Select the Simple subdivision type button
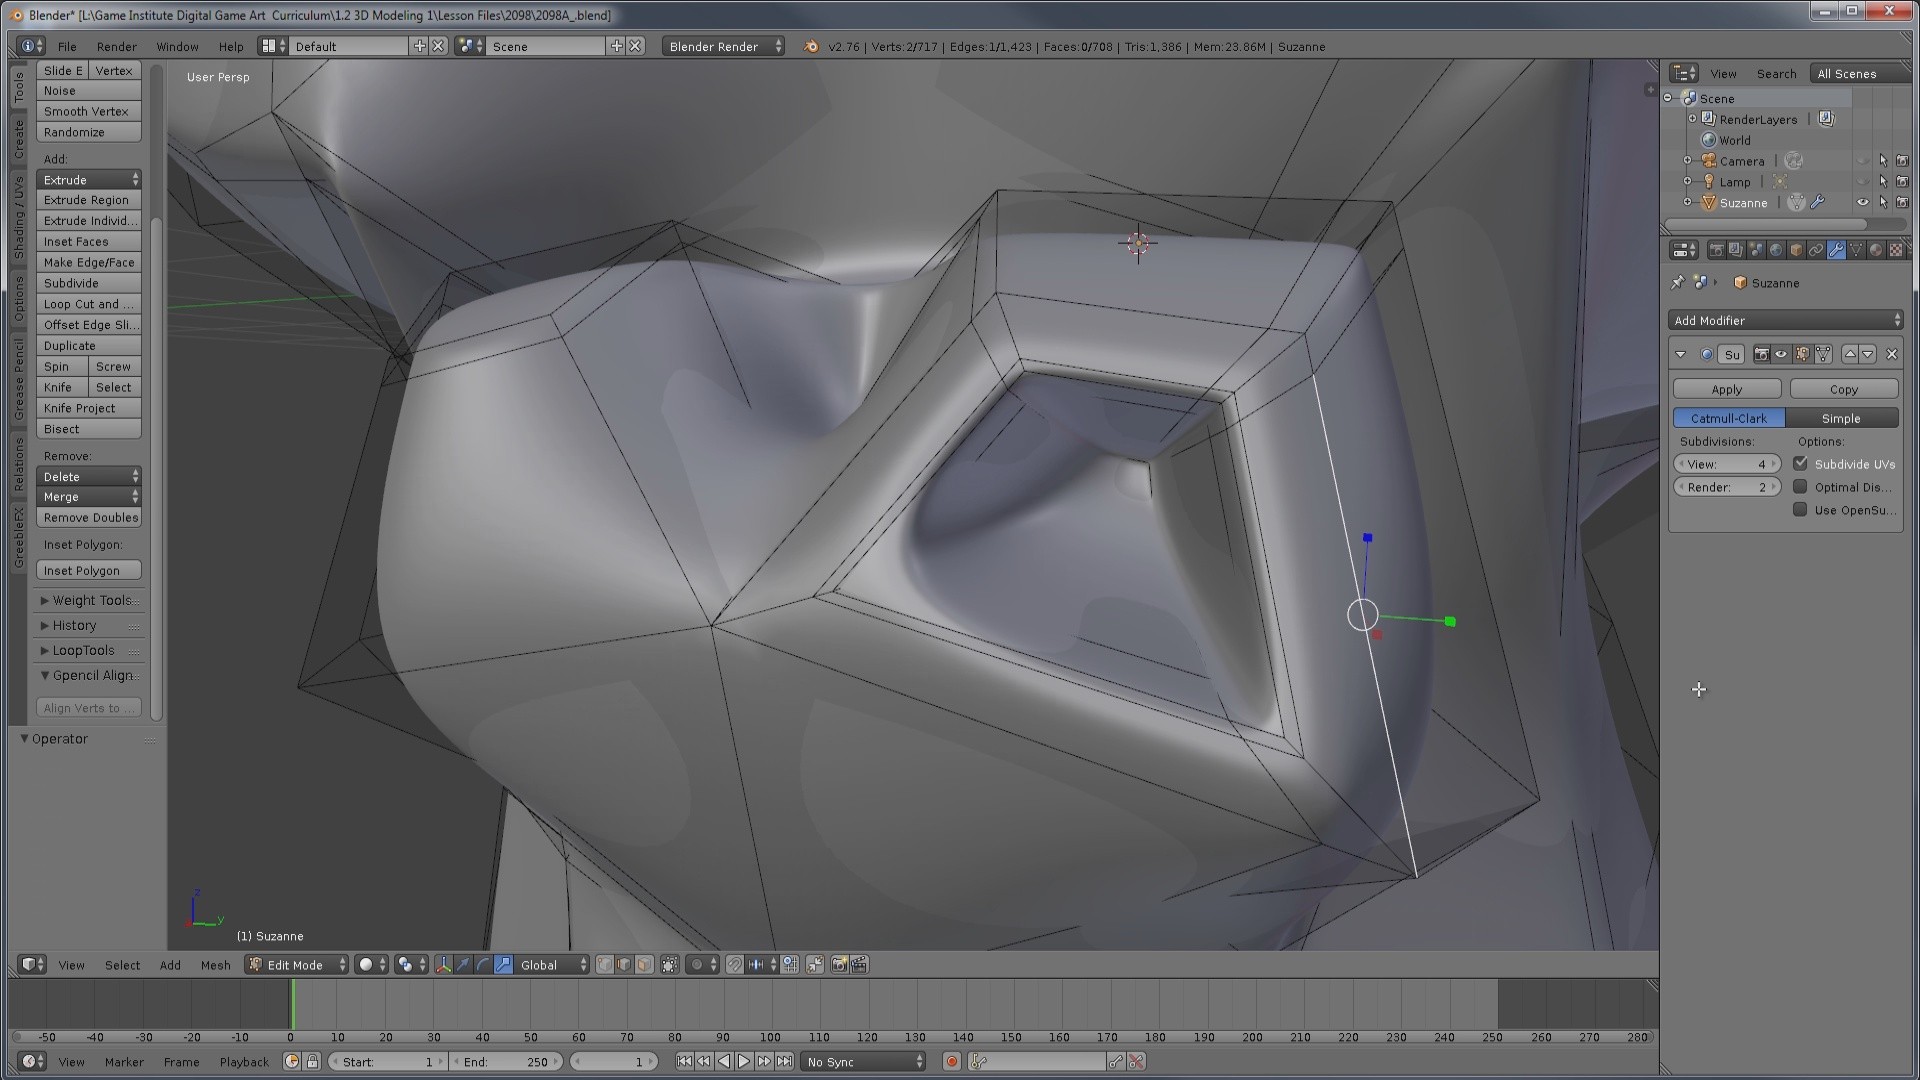1920x1080 pixels. [1841, 418]
